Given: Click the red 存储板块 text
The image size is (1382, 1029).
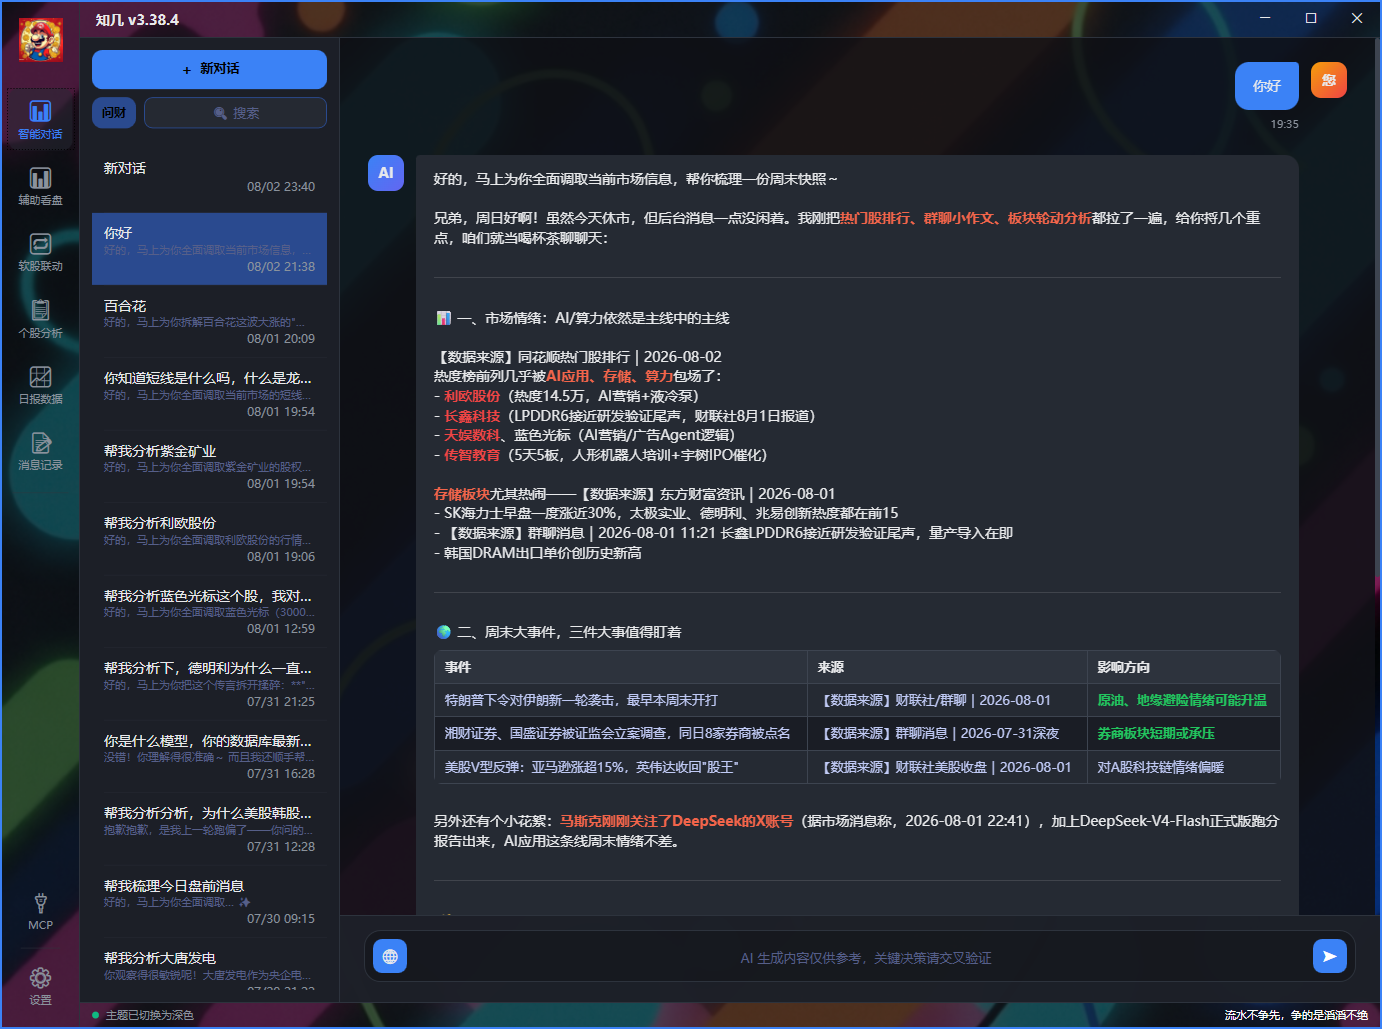Looking at the screenshot, I should (x=462, y=494).
